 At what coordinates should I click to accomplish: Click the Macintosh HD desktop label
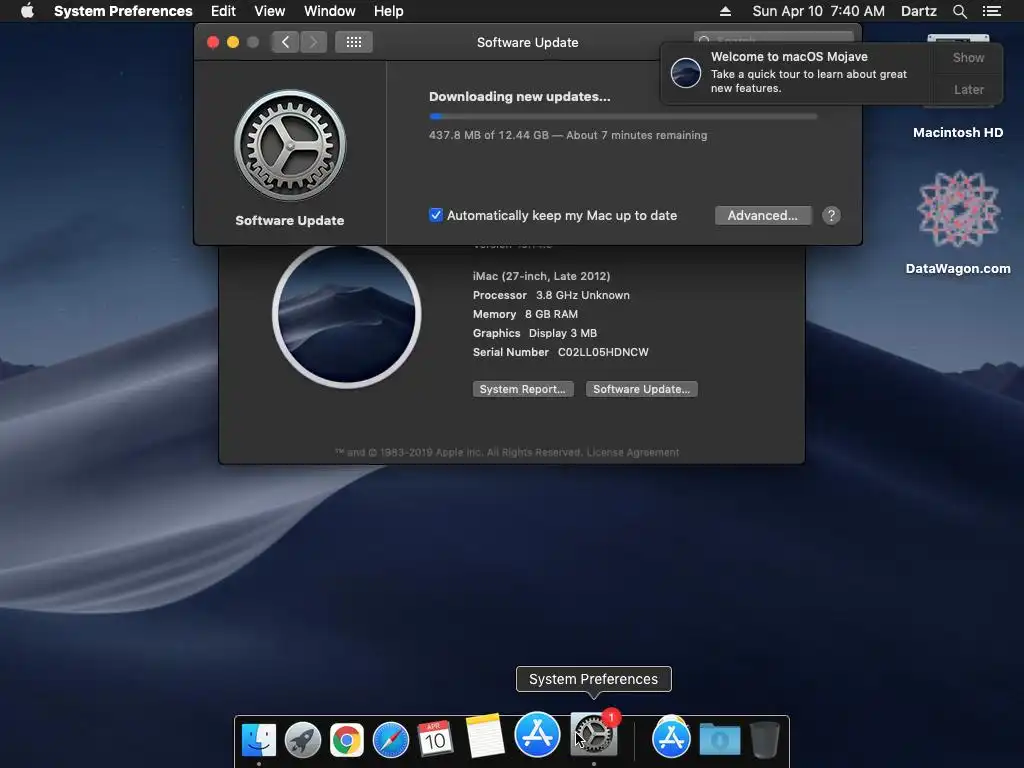coord(957,132)
